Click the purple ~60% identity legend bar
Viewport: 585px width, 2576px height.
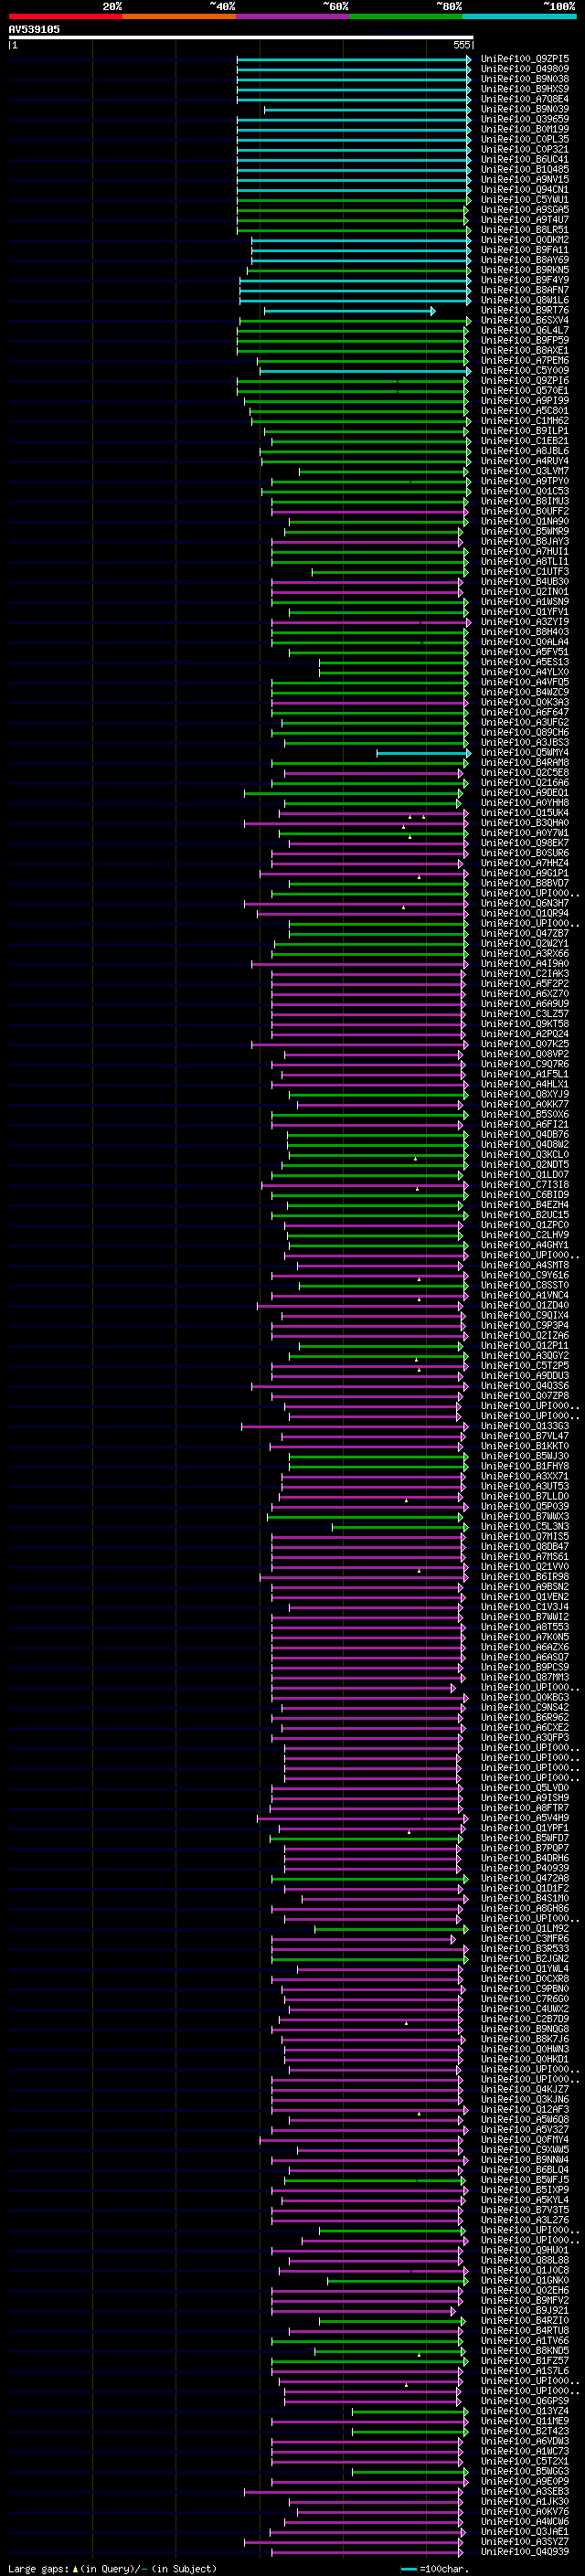tap(293, 16)
